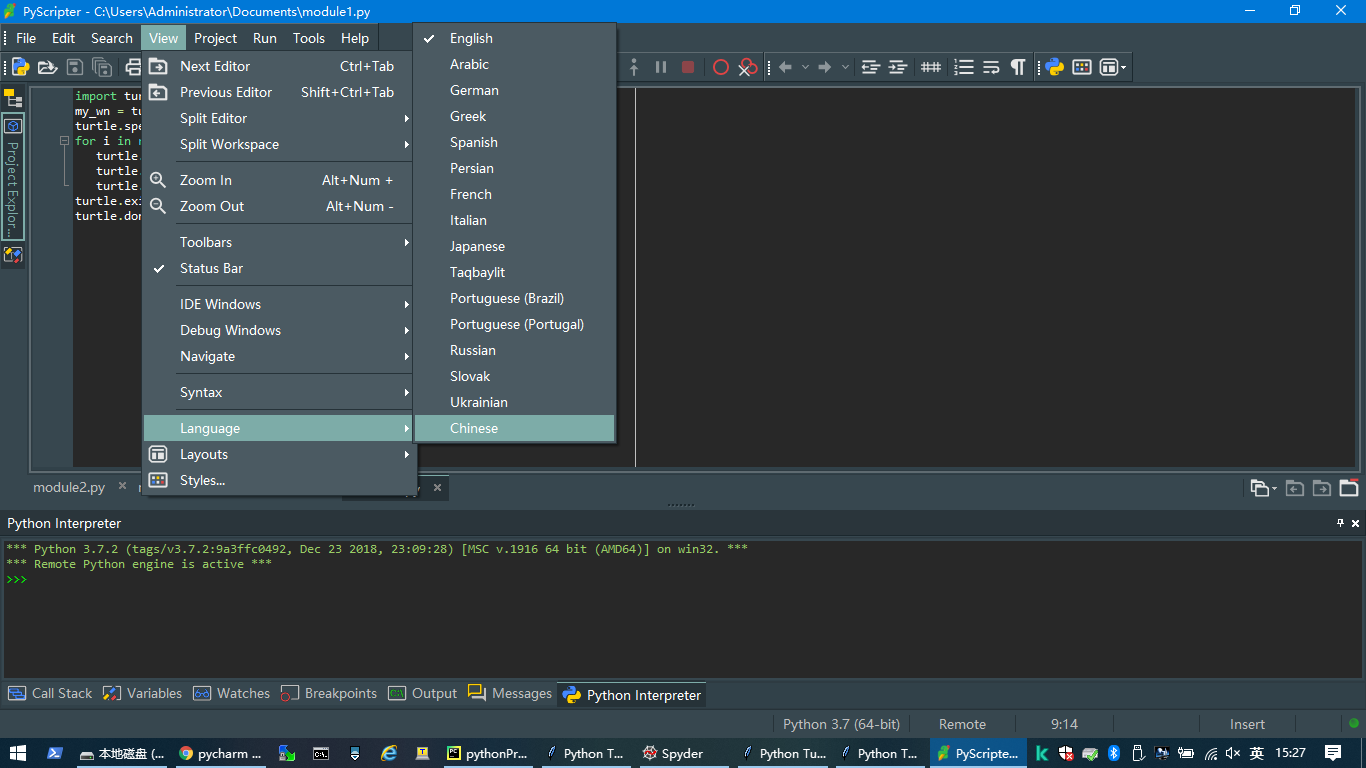Expand the Split Editor submenu

coord(279,118)
